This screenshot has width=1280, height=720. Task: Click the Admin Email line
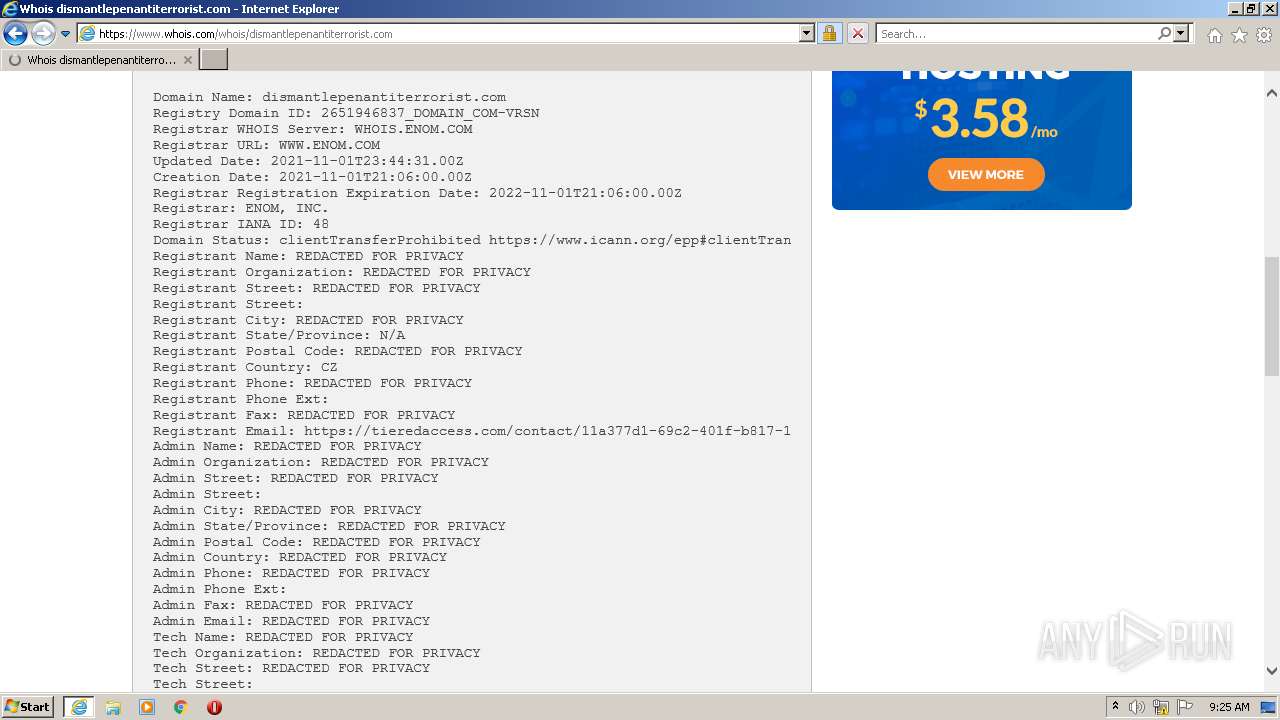coord(291,621)
